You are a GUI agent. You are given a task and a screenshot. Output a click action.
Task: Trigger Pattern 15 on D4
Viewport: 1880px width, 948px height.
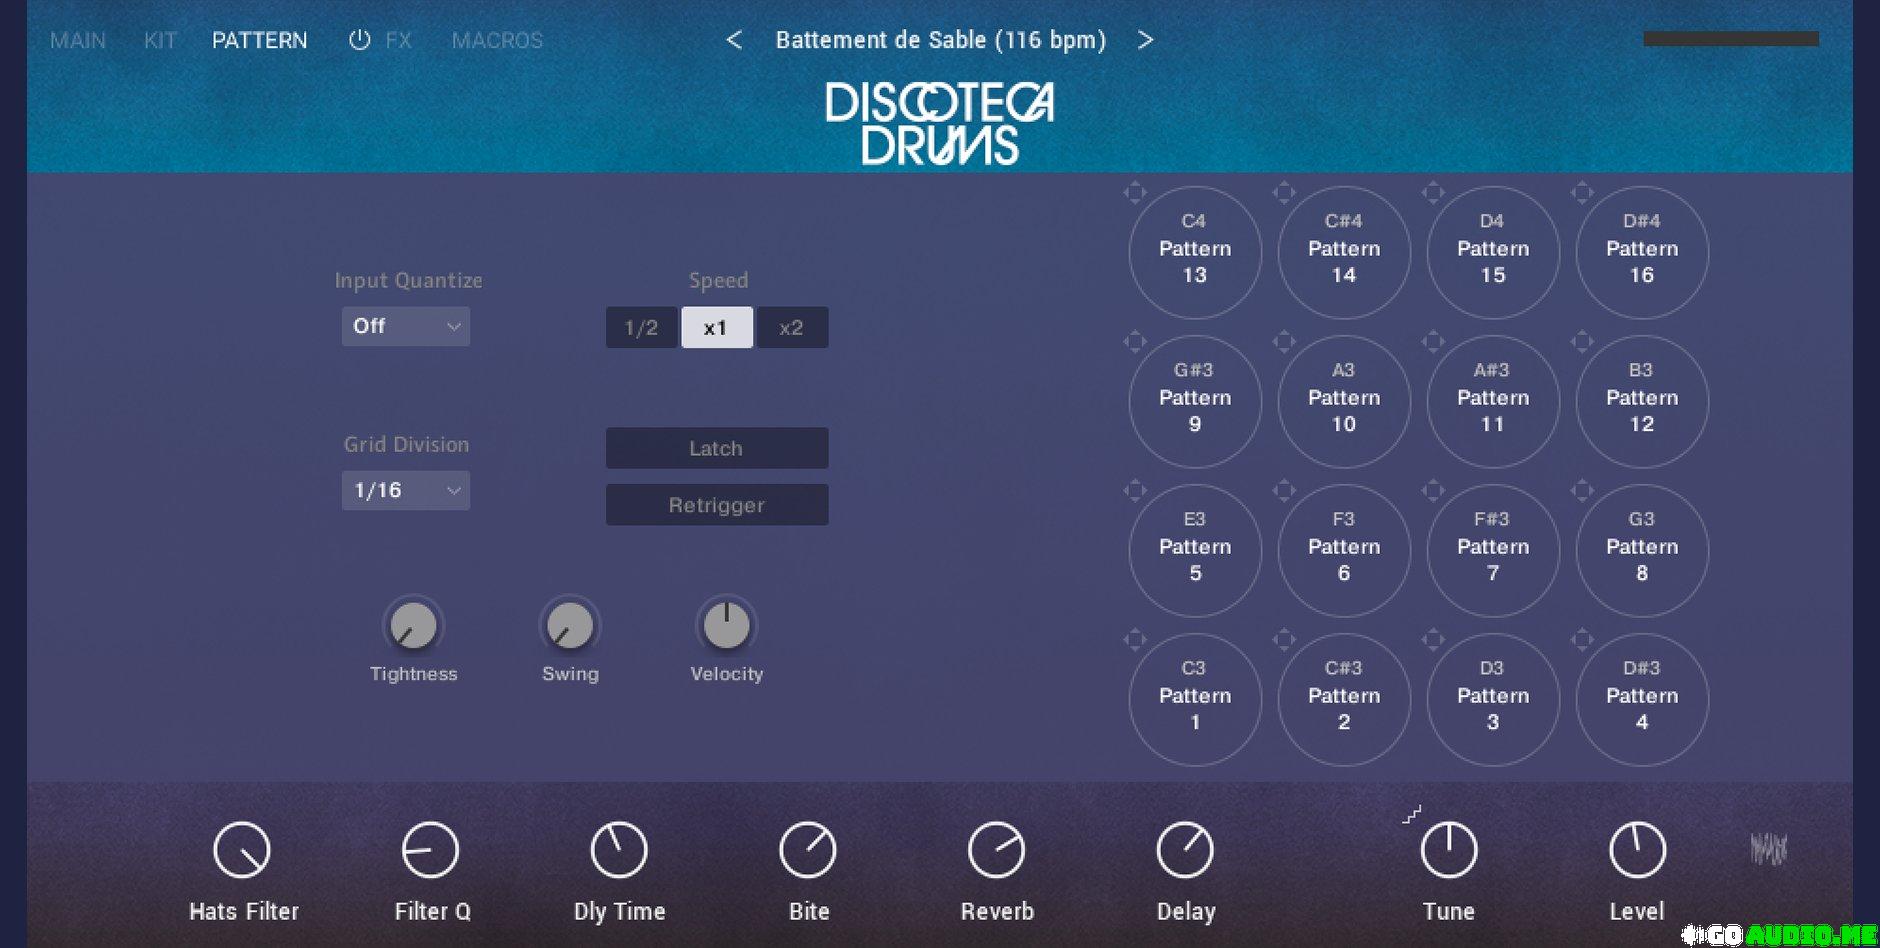[x=1493, y=253]
